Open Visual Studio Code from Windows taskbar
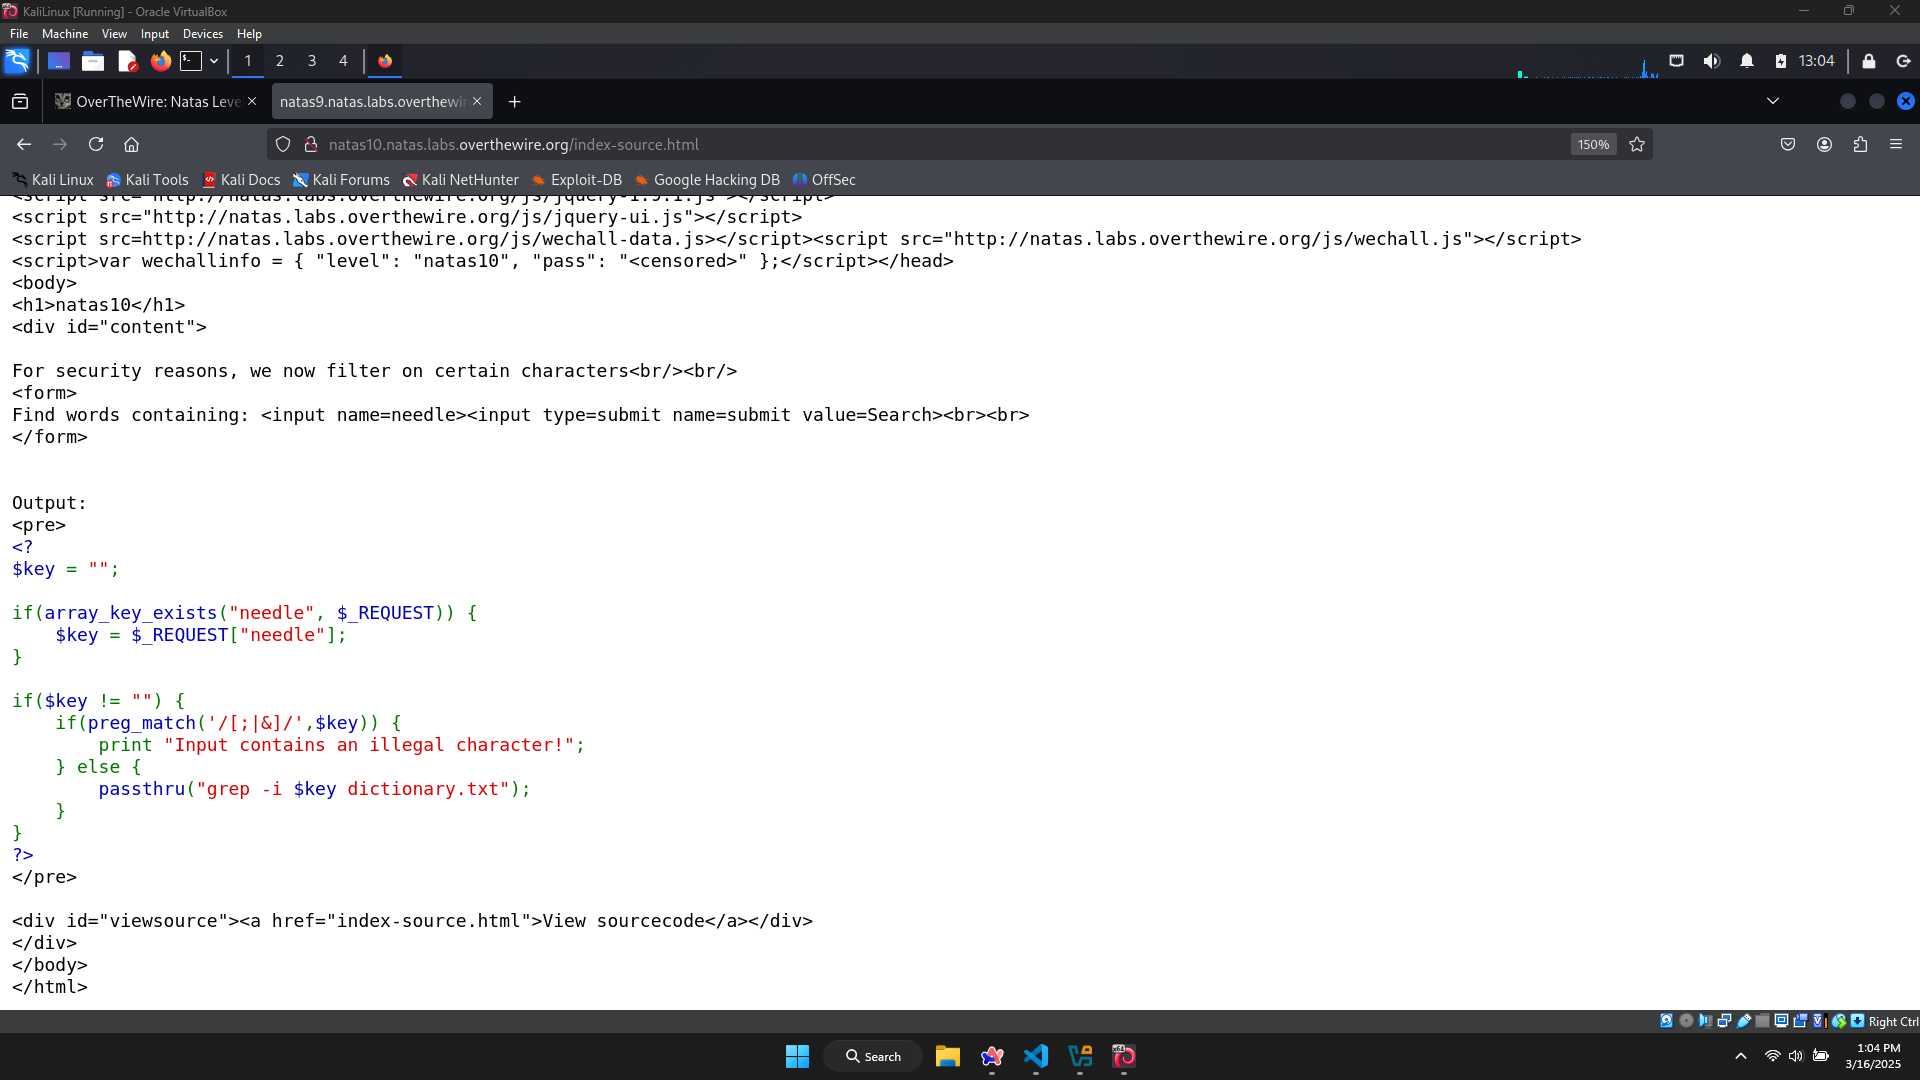The height and width of the screenshot is (1080, 1920). (1036, 1056)
